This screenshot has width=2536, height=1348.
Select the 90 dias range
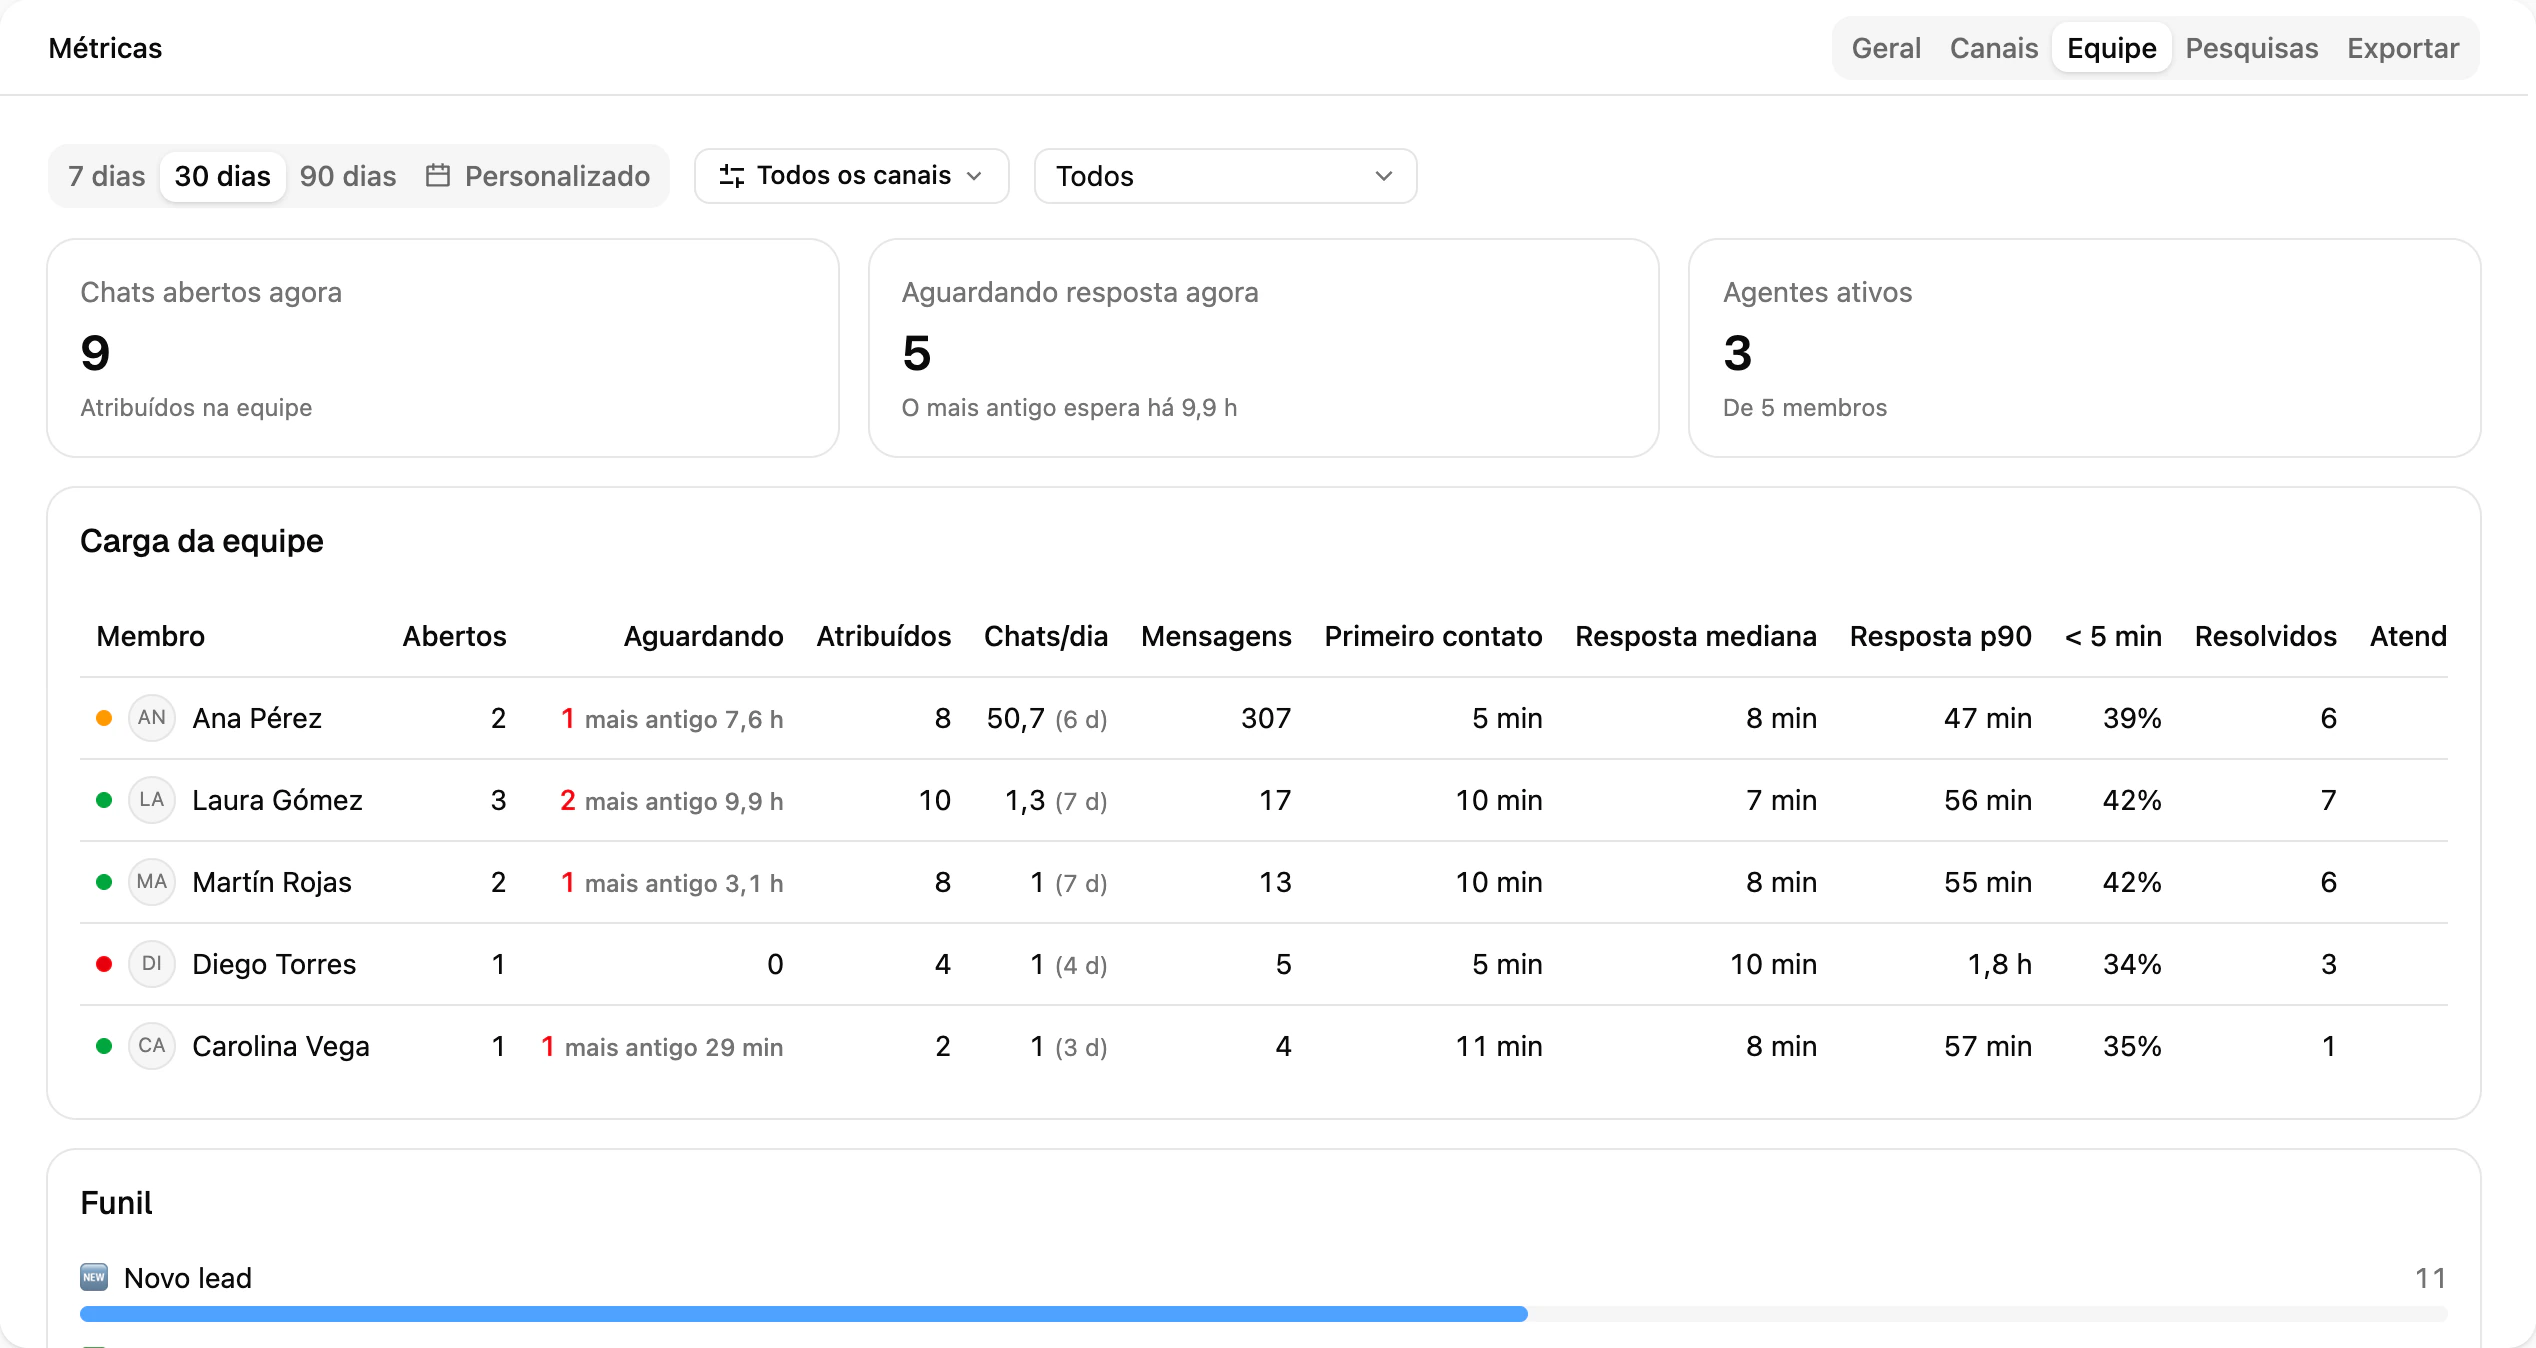[x=347, y=176]
